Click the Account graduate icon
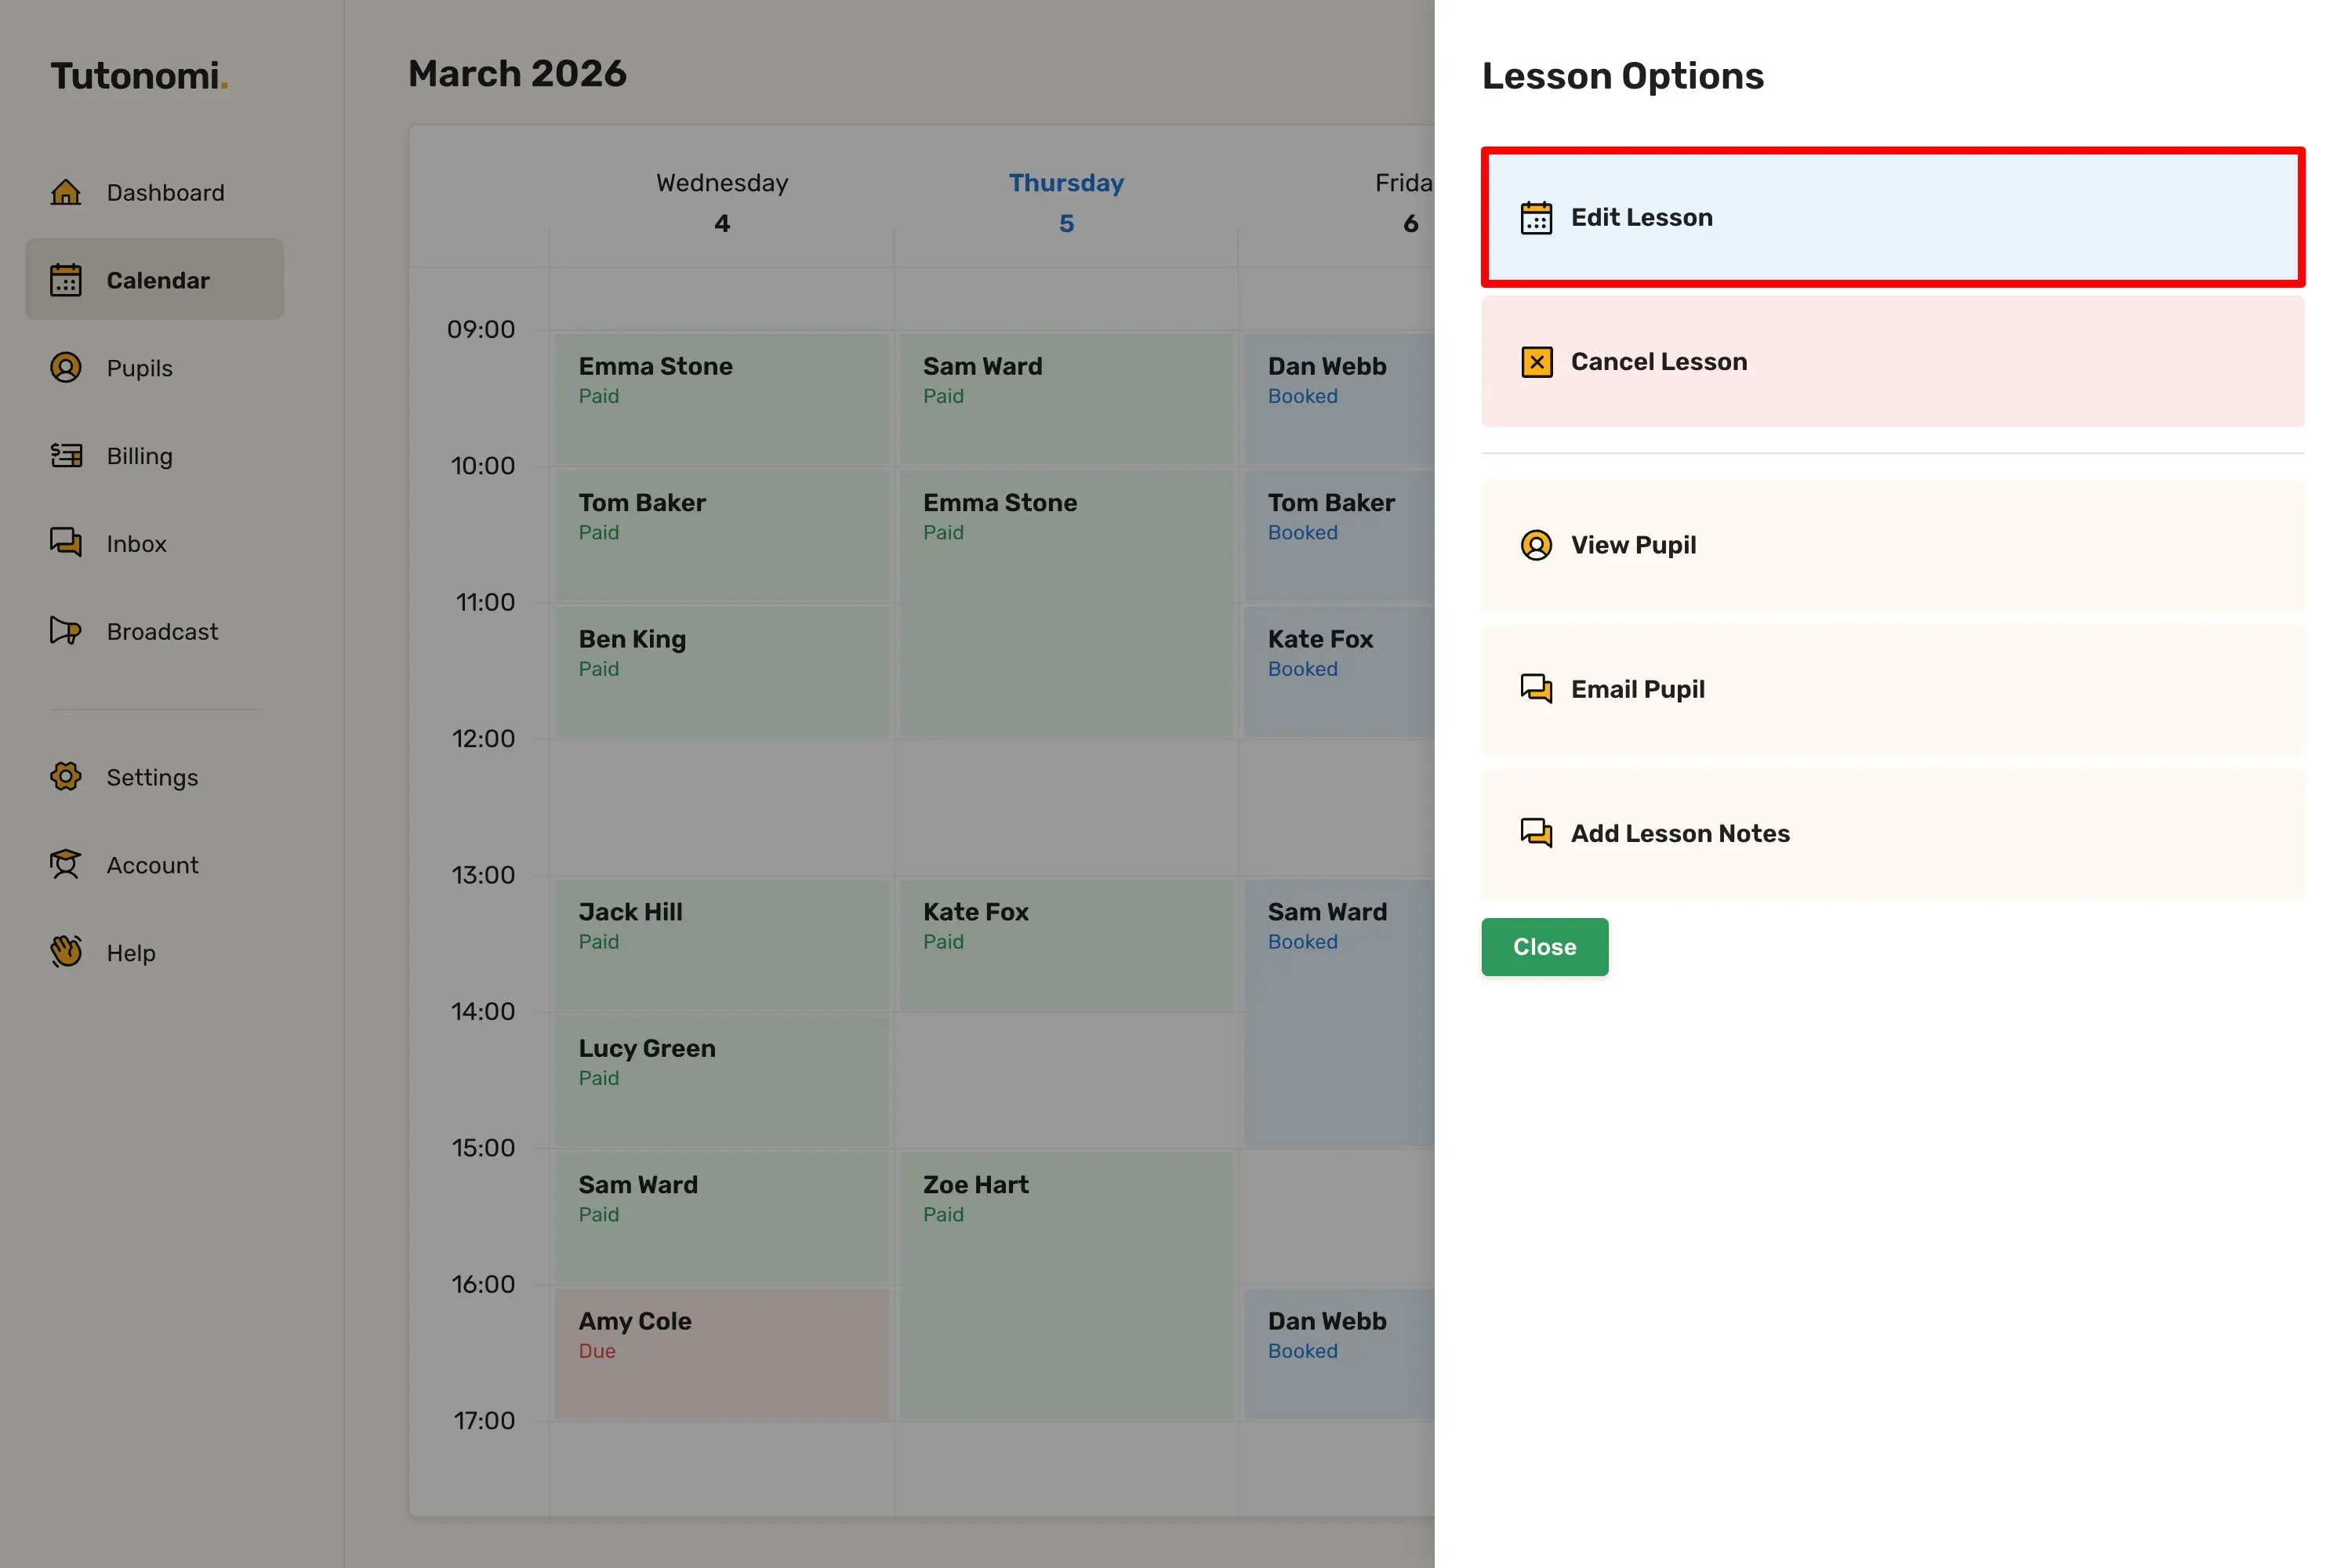2352x1568 pixels. 66,865
